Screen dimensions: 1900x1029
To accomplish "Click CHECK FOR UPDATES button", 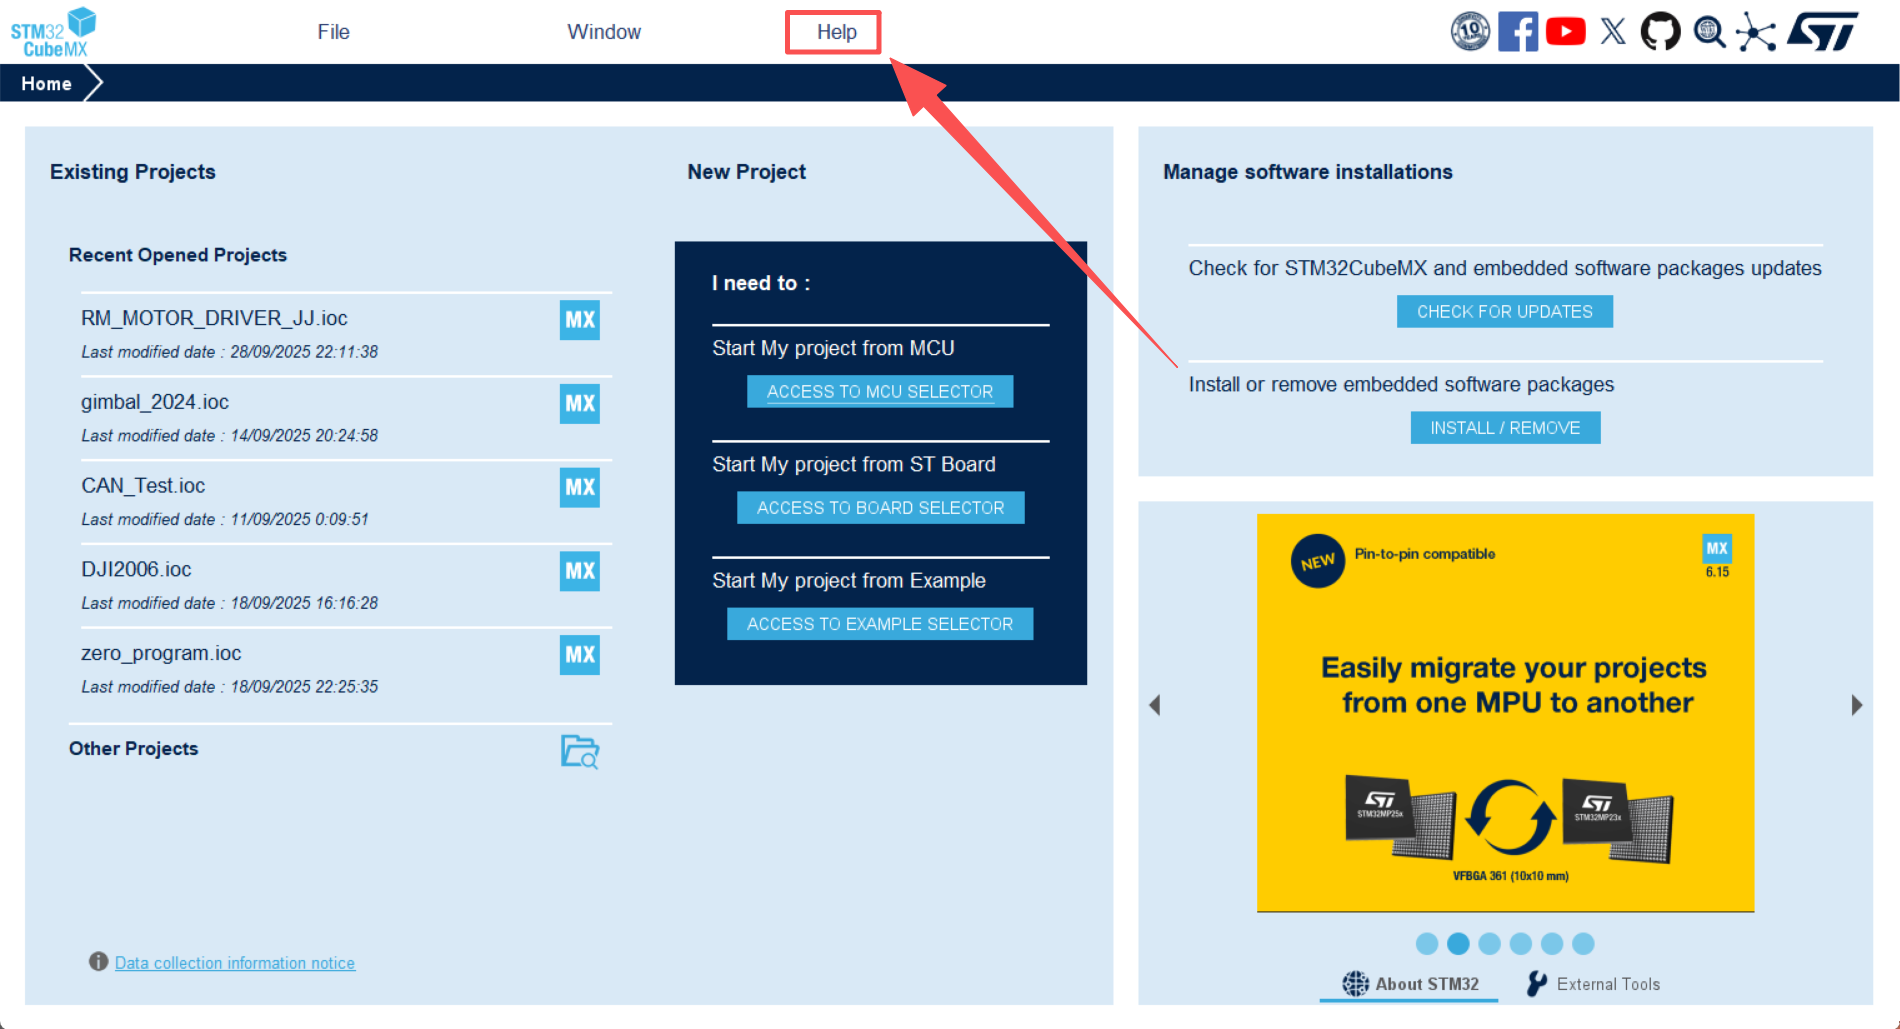I will 1505,312.
